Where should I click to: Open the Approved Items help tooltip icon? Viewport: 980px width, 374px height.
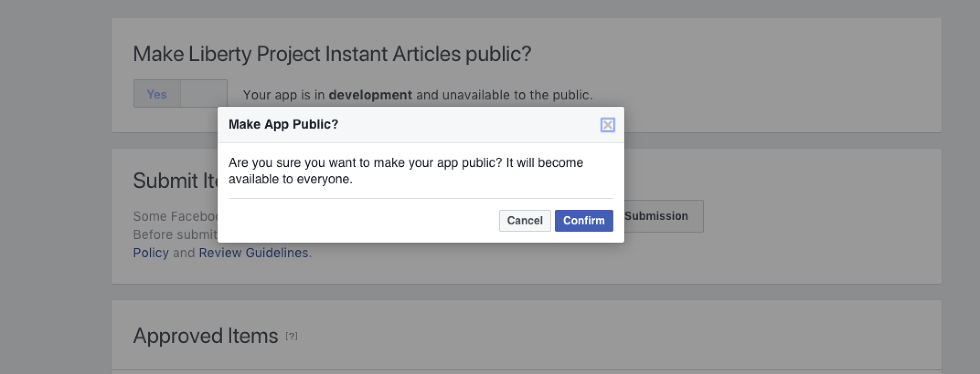pyautogui.click(x=291, y=336)
